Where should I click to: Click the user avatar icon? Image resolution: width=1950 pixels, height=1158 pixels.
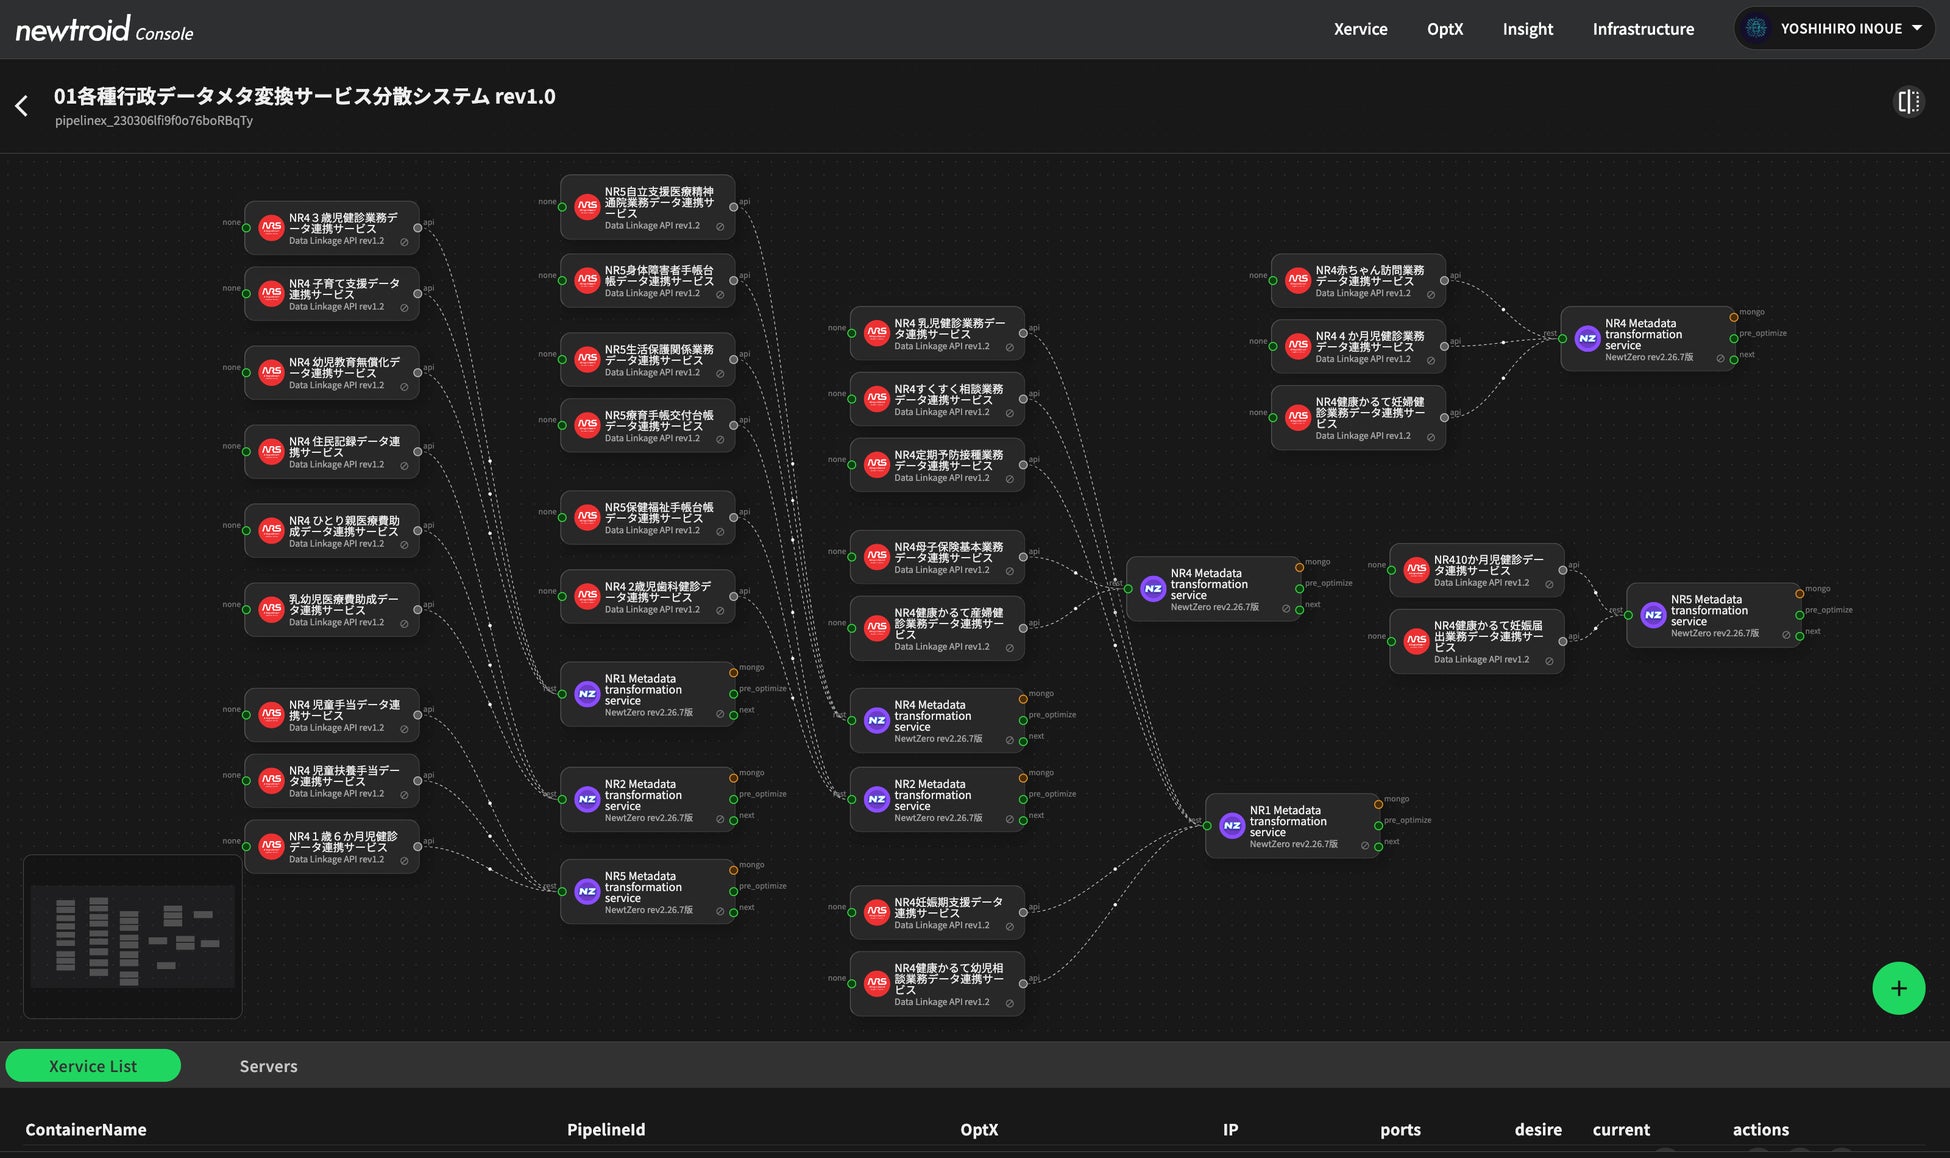[1757, 28]
